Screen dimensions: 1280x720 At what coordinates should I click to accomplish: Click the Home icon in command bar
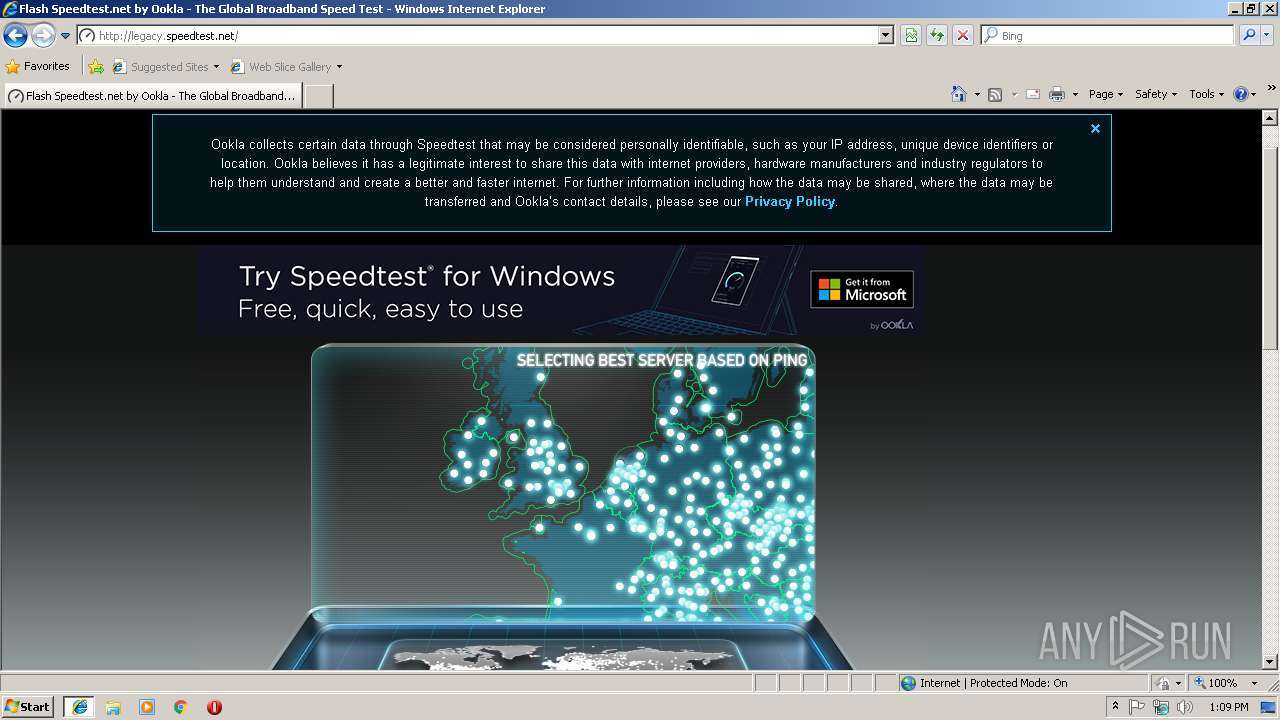pyautogui.click(x=959, y=94)
